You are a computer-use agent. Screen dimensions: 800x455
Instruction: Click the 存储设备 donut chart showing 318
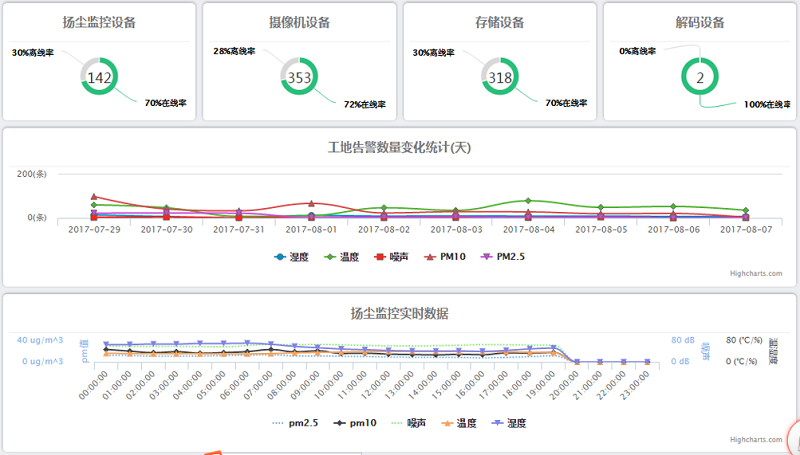click(500, 77)
